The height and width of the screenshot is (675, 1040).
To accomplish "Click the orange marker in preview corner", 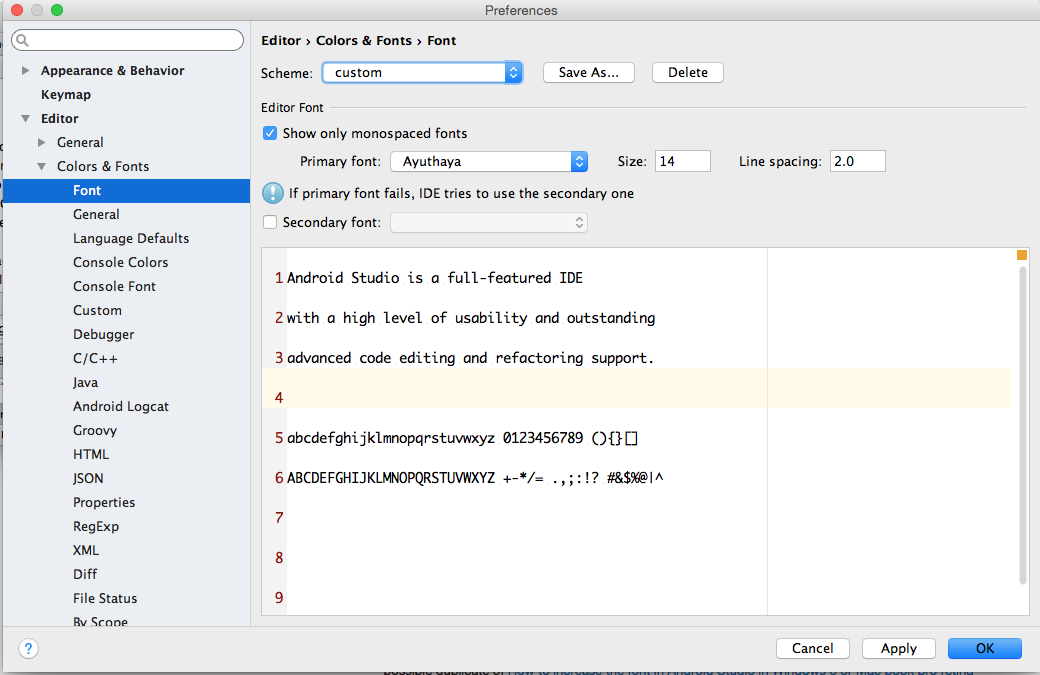I will [1021, 255].
